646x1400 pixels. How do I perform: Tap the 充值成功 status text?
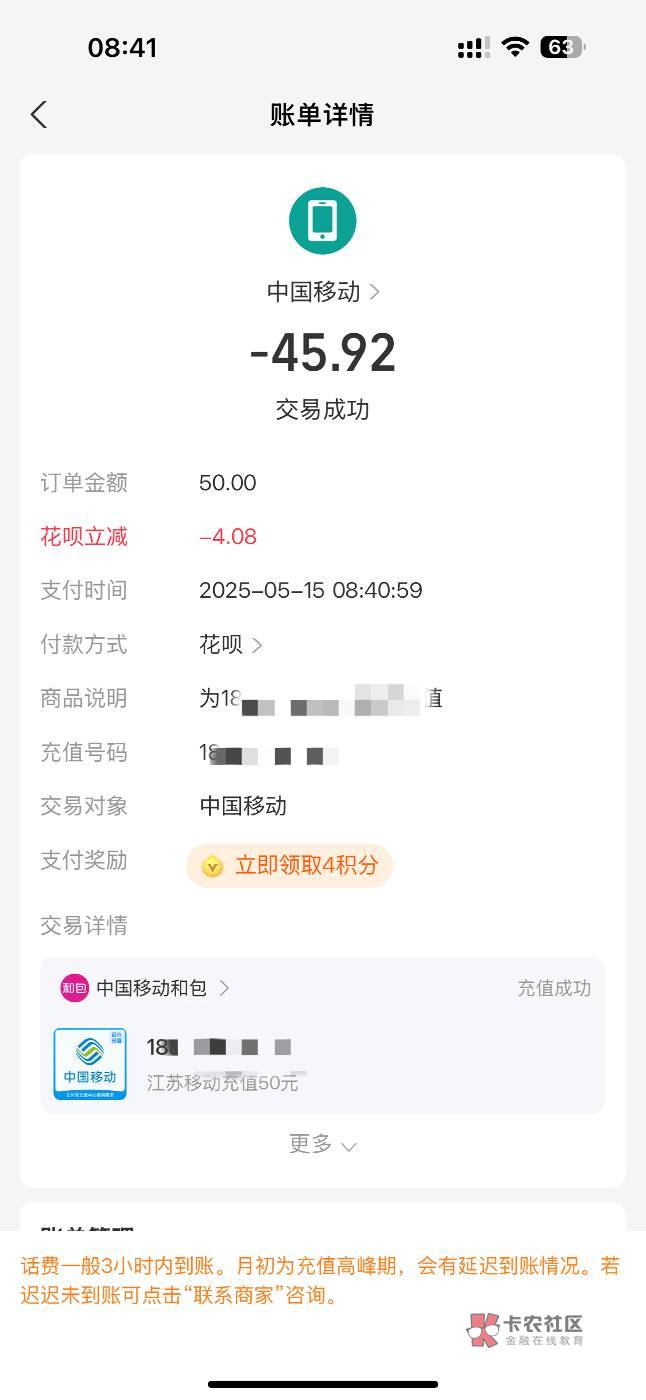click(x=553, y=988)
